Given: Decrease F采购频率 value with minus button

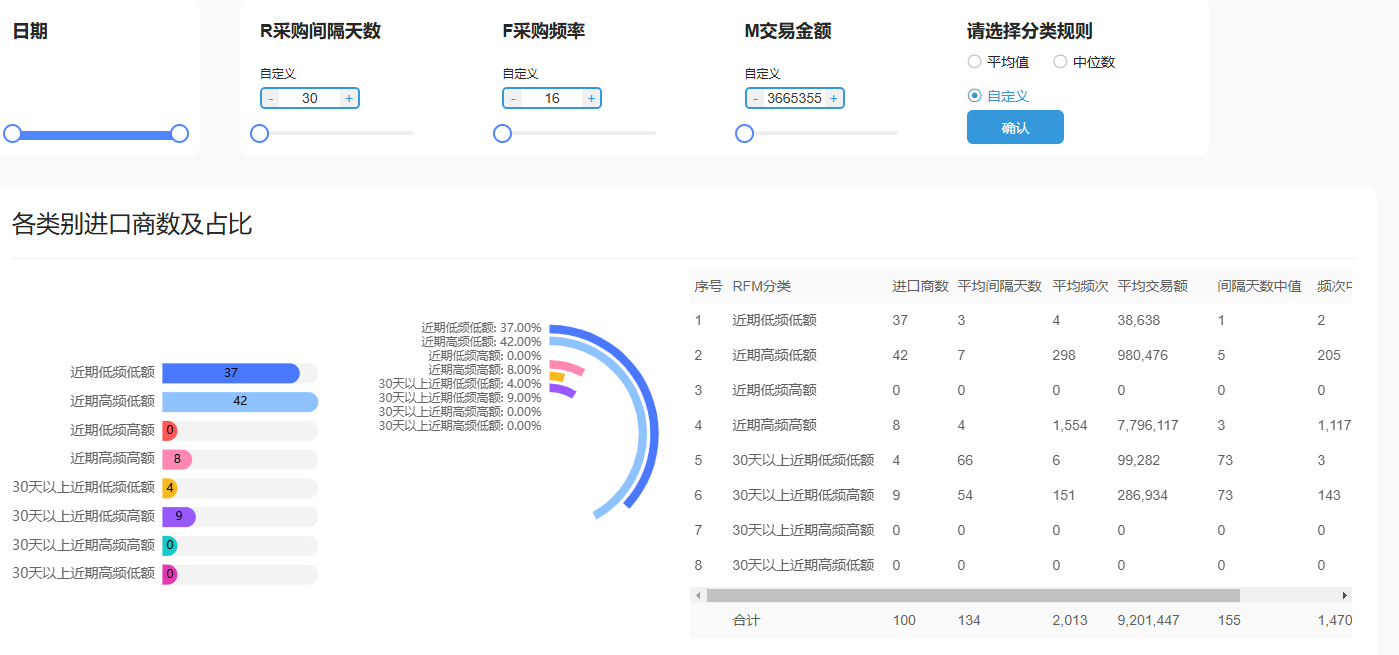Looking at the screenshot, I should [514, 98].
